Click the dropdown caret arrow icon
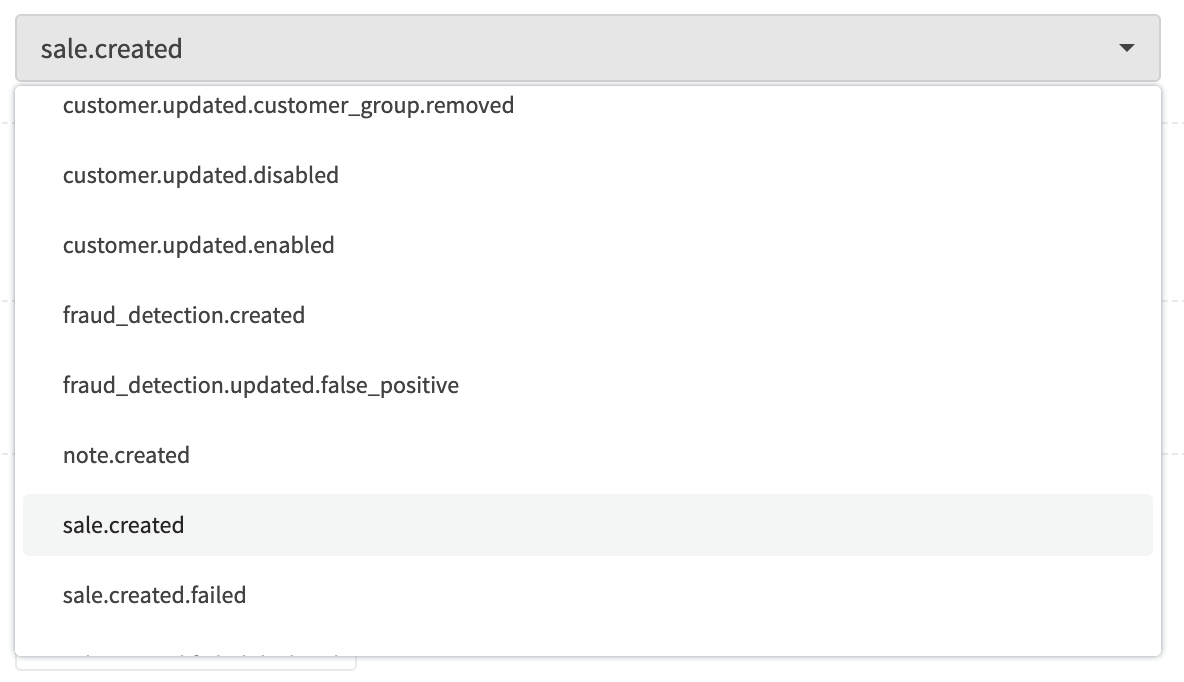Viewport: 1184px width, 682px height. coord(1126,48)
